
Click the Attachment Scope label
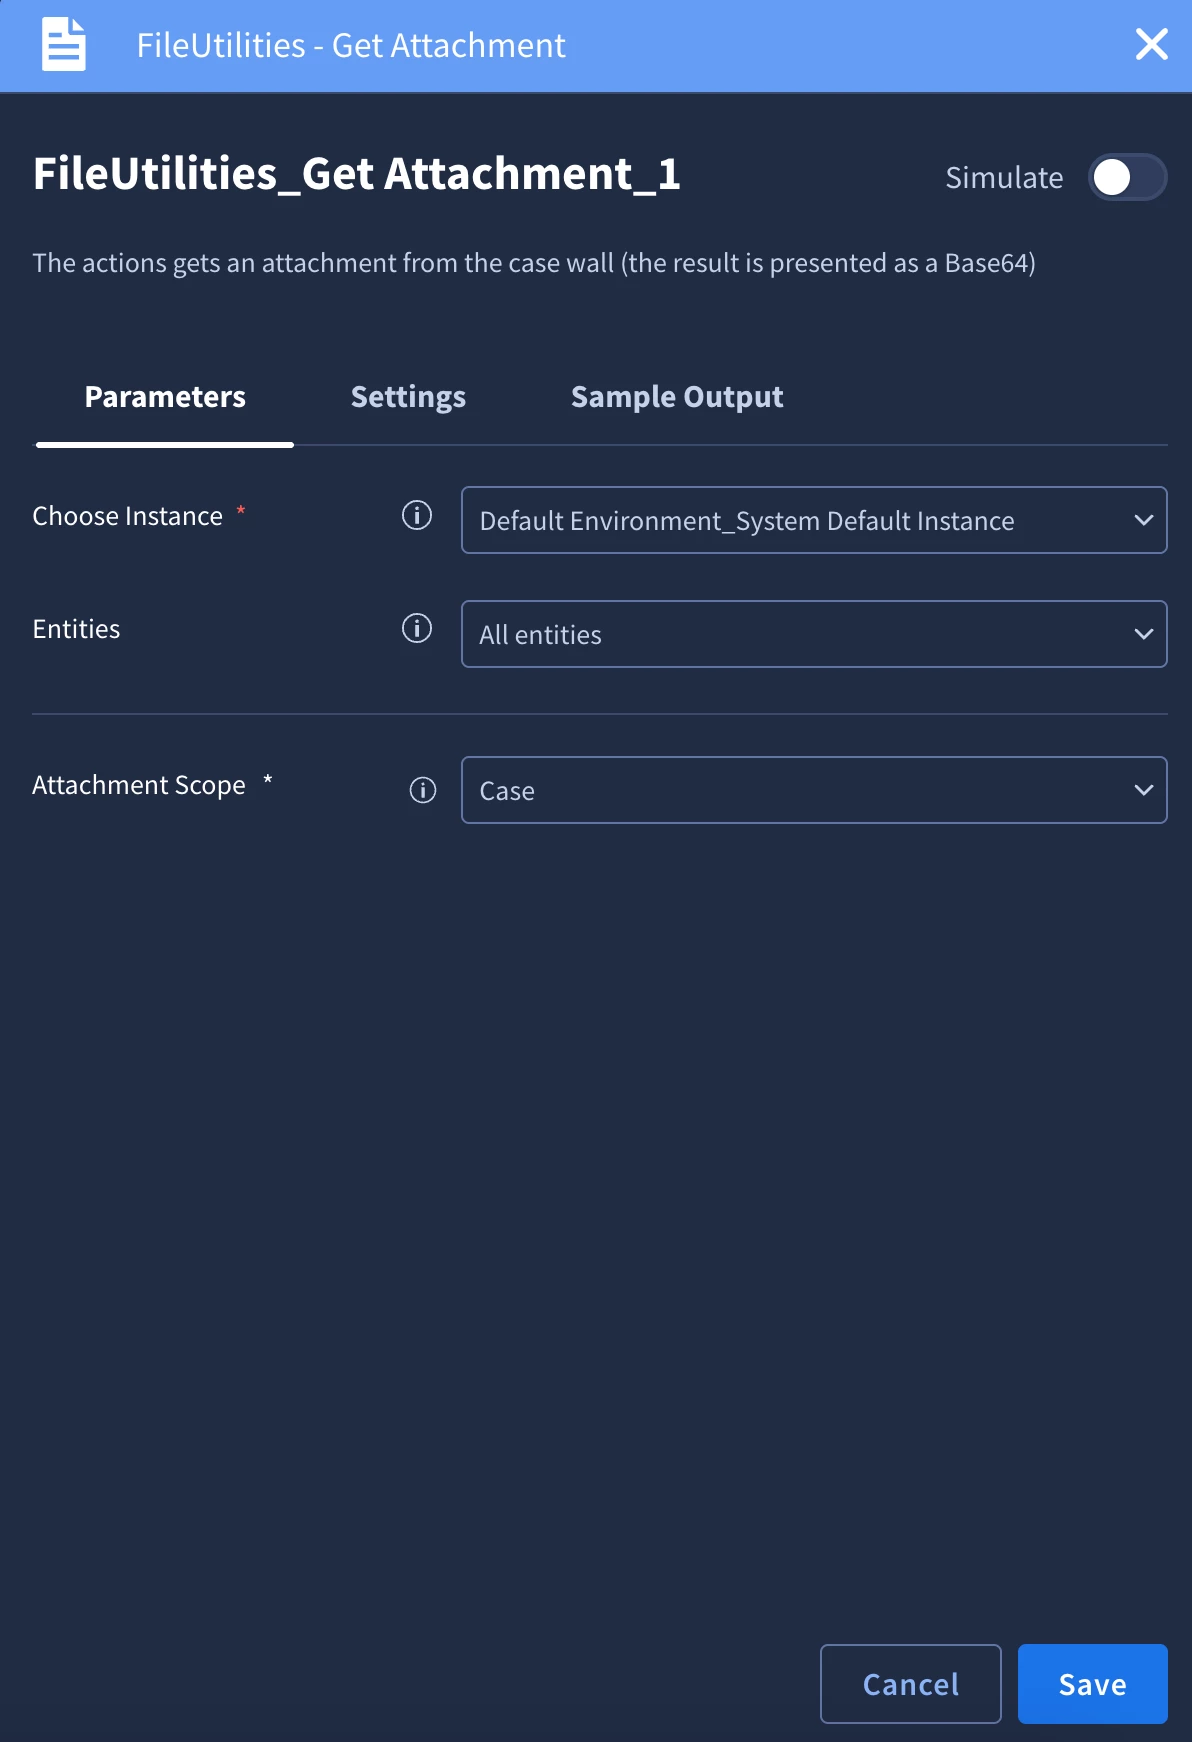(x=139, y=785)
